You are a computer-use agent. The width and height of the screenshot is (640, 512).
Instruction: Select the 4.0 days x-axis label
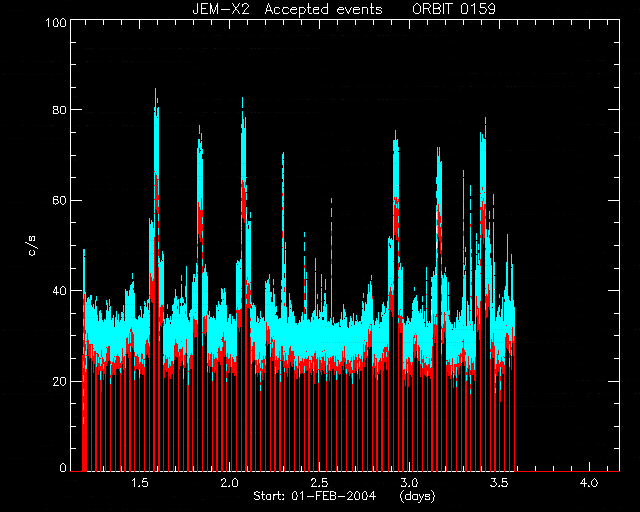click(589, 483)
